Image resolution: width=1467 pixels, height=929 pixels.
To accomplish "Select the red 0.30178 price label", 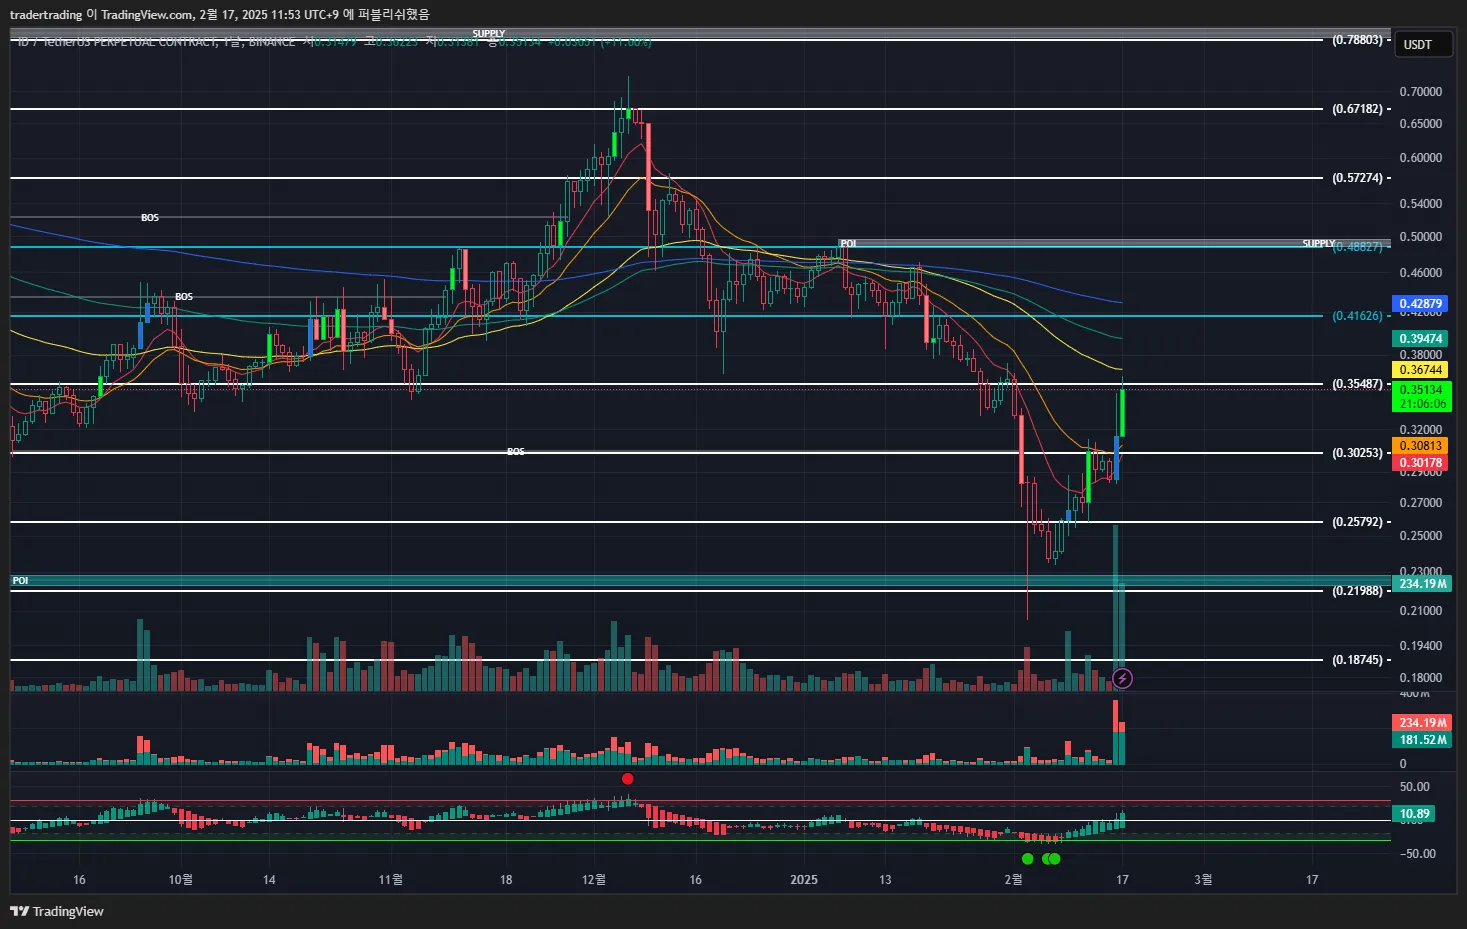I will pos(1420,463).
